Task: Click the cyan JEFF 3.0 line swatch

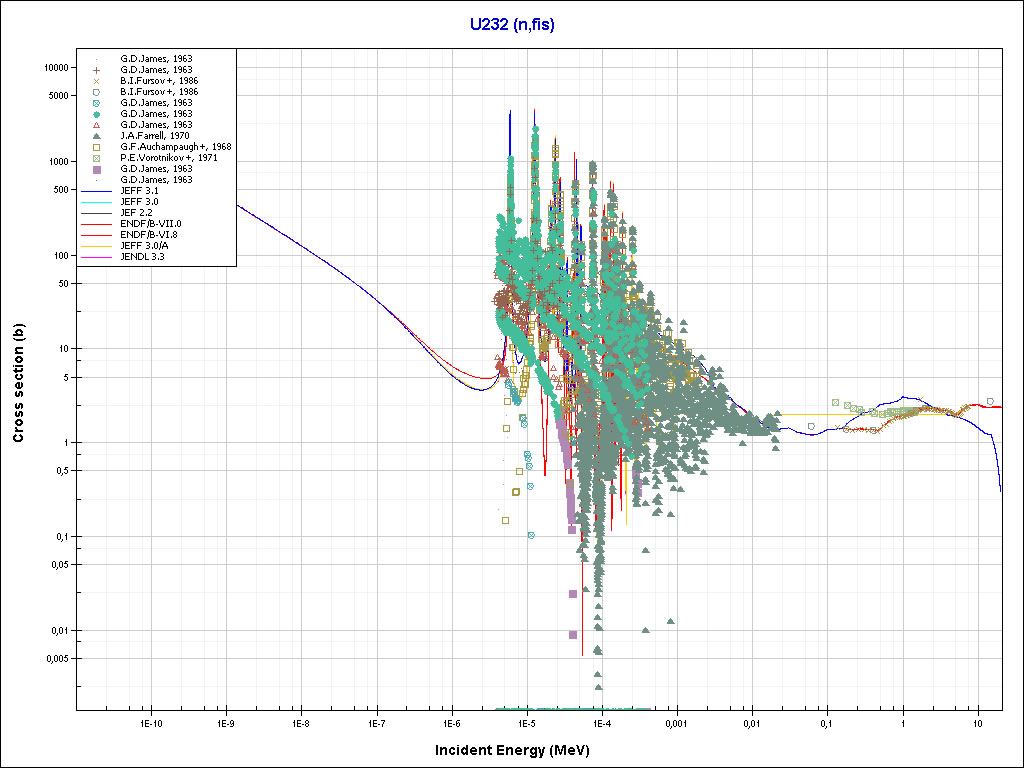Action: tap(97, 202)
